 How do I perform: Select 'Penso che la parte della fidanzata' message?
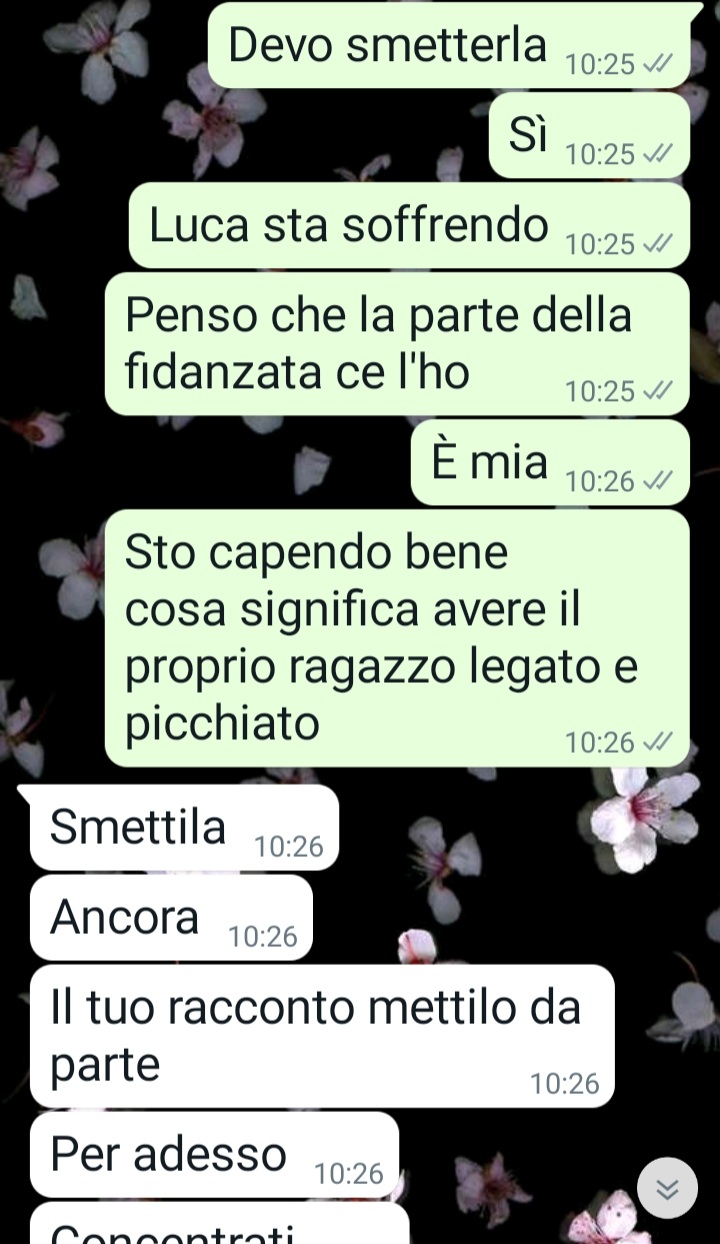pyautogui.click(x=397, y=344)
